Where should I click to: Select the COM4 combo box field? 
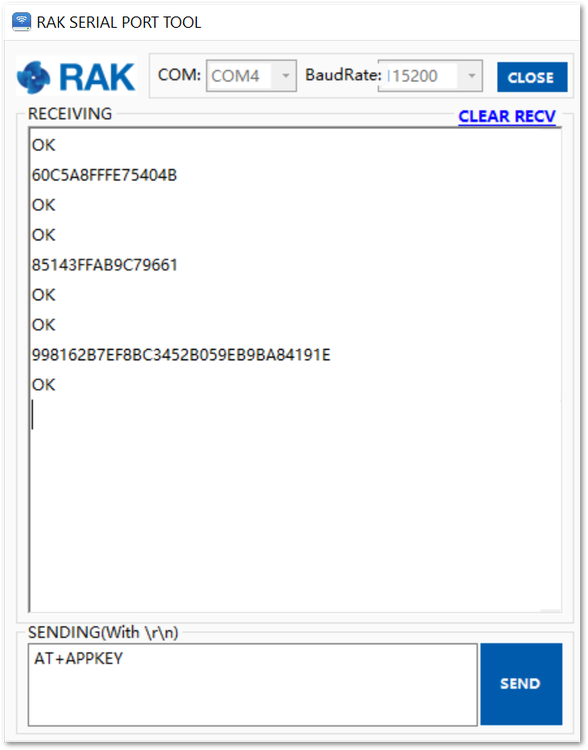tap(251, 76)
